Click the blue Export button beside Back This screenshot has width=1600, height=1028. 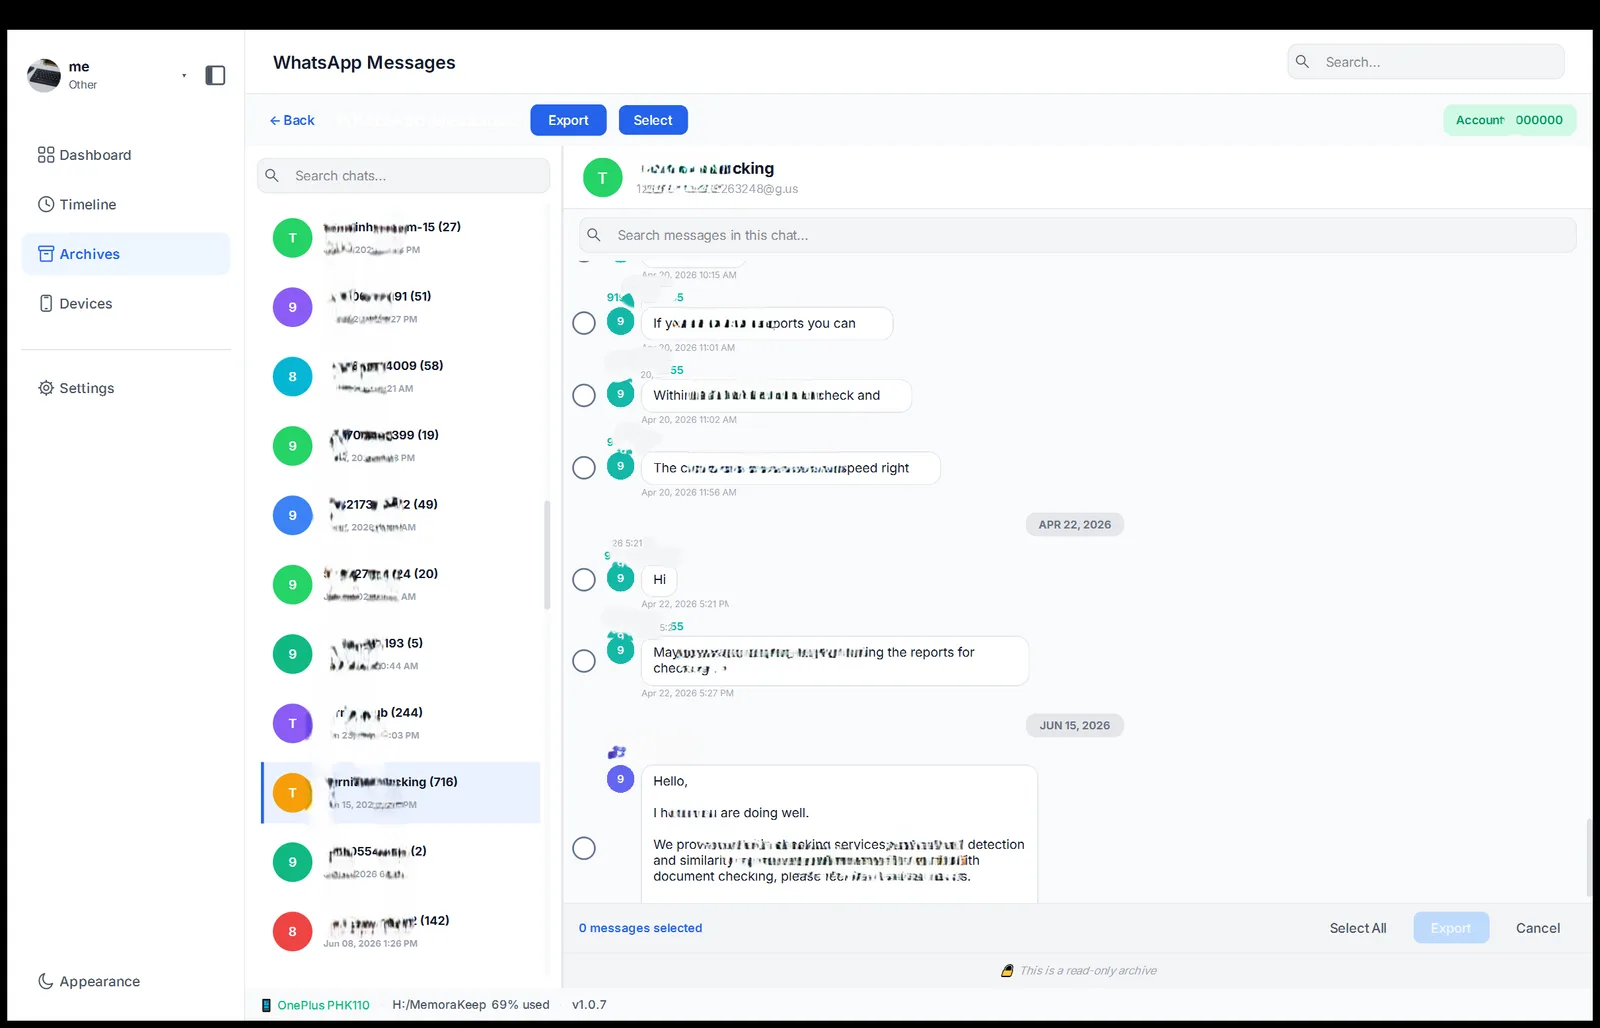(568, 120)
